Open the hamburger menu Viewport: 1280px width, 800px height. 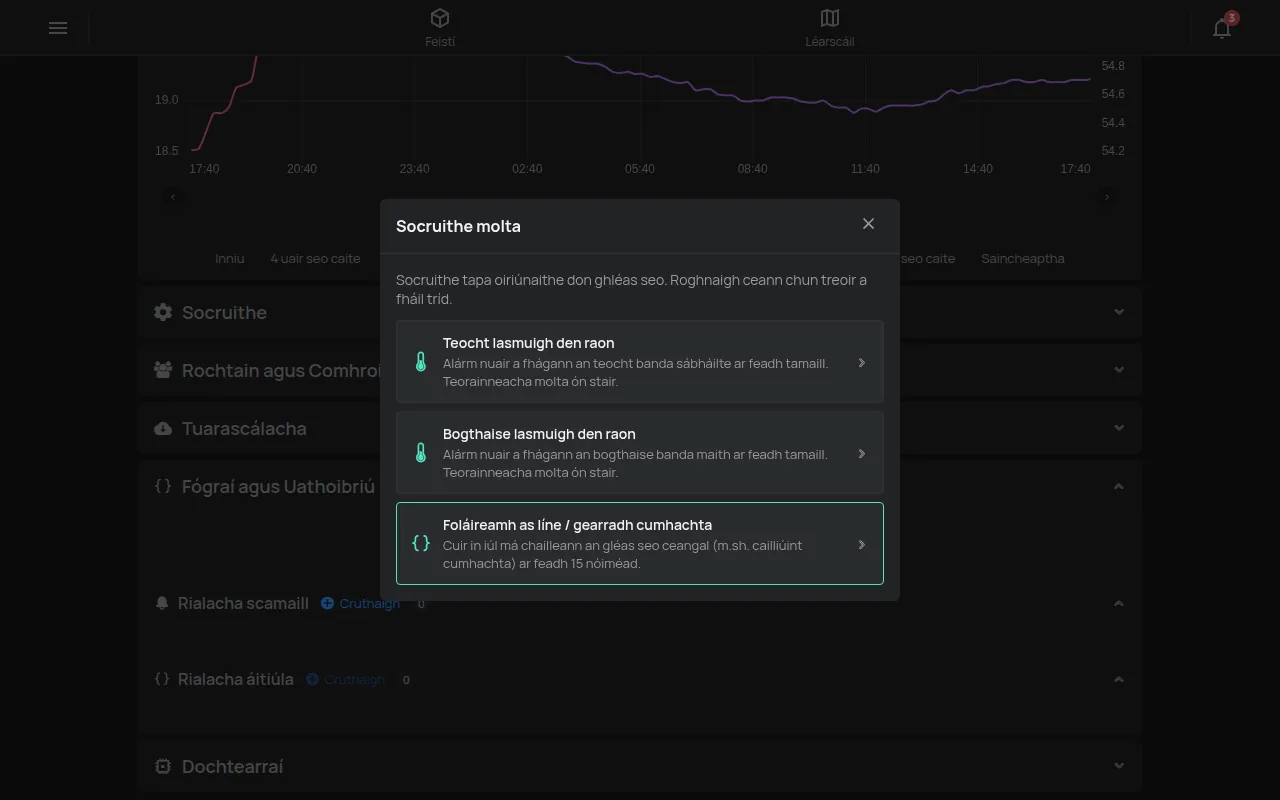point(58,28)
